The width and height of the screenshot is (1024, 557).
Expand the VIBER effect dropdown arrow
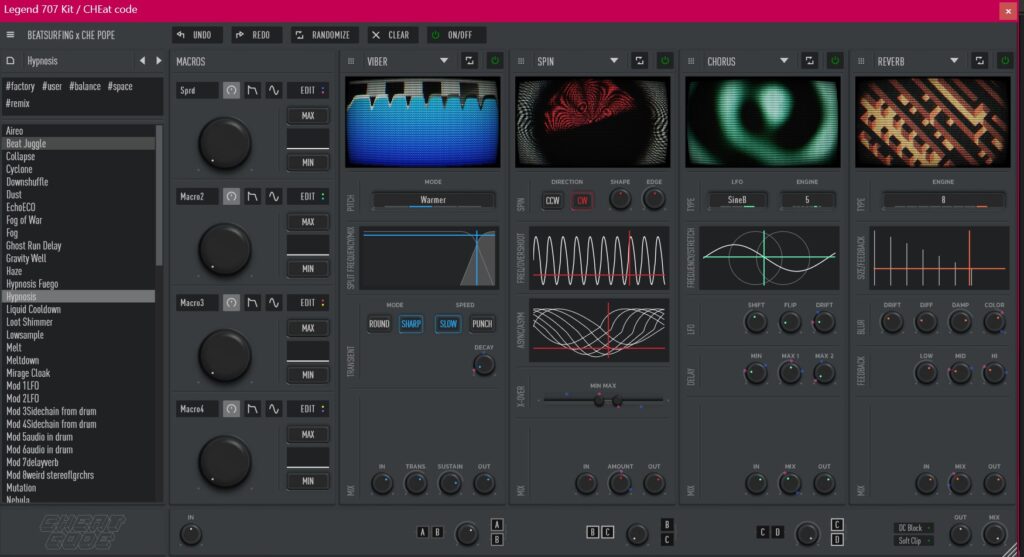444,61
